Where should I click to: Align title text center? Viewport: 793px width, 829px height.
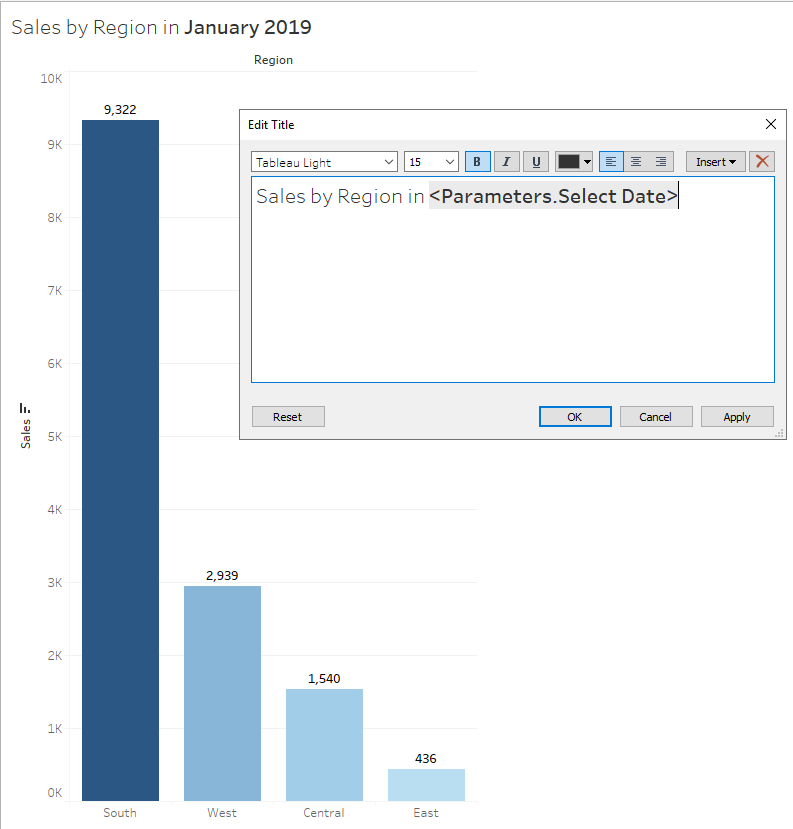(x=636, y=162)
